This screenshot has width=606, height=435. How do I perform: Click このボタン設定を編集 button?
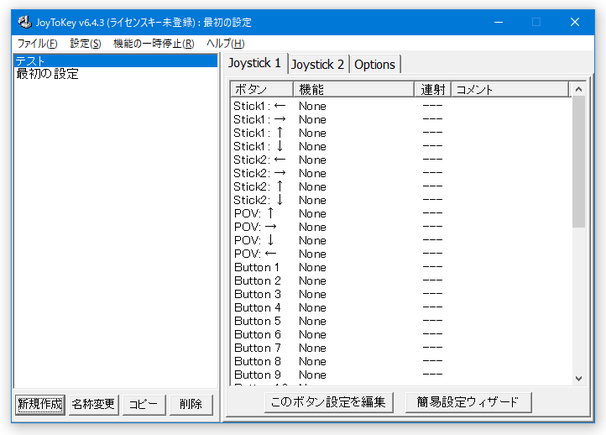coord(329,402)
